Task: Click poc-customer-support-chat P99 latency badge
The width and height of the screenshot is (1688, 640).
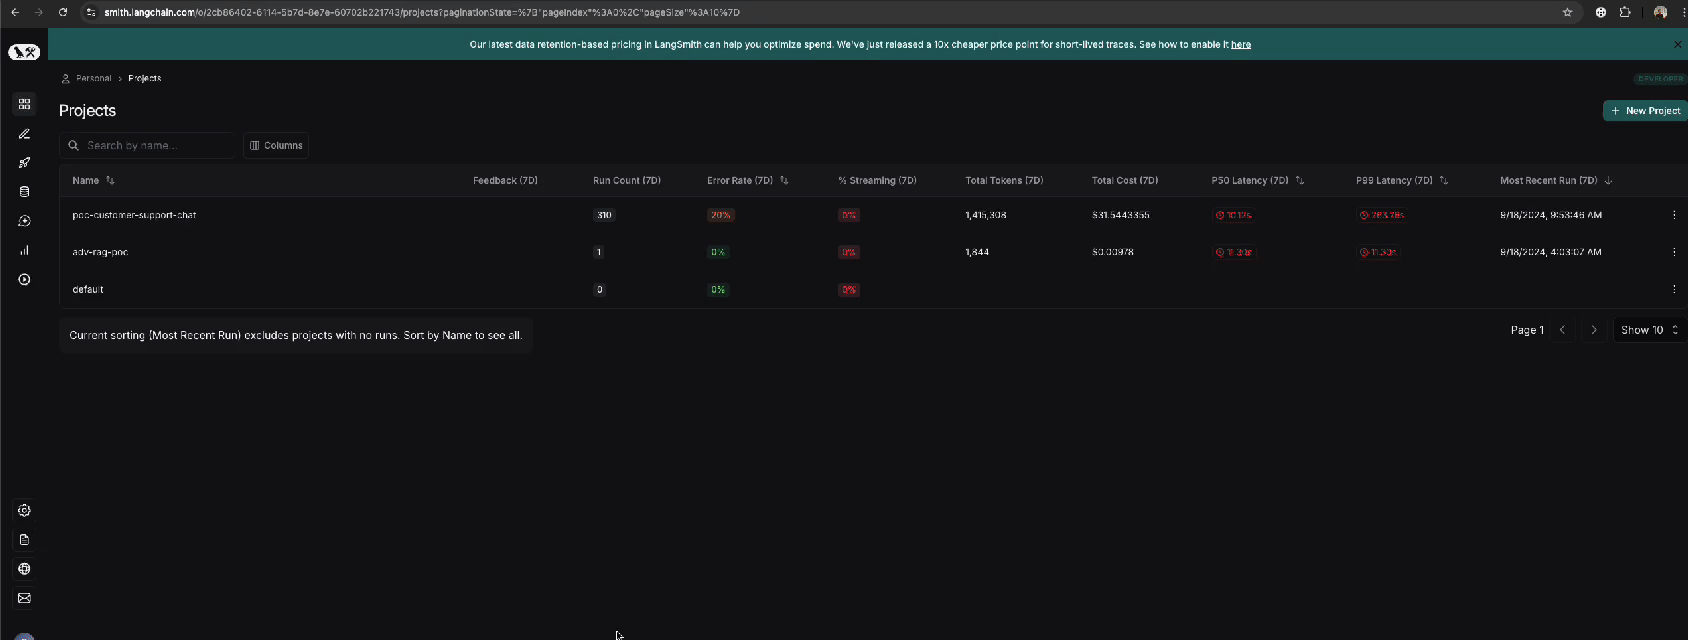Action: (1382, 215)
